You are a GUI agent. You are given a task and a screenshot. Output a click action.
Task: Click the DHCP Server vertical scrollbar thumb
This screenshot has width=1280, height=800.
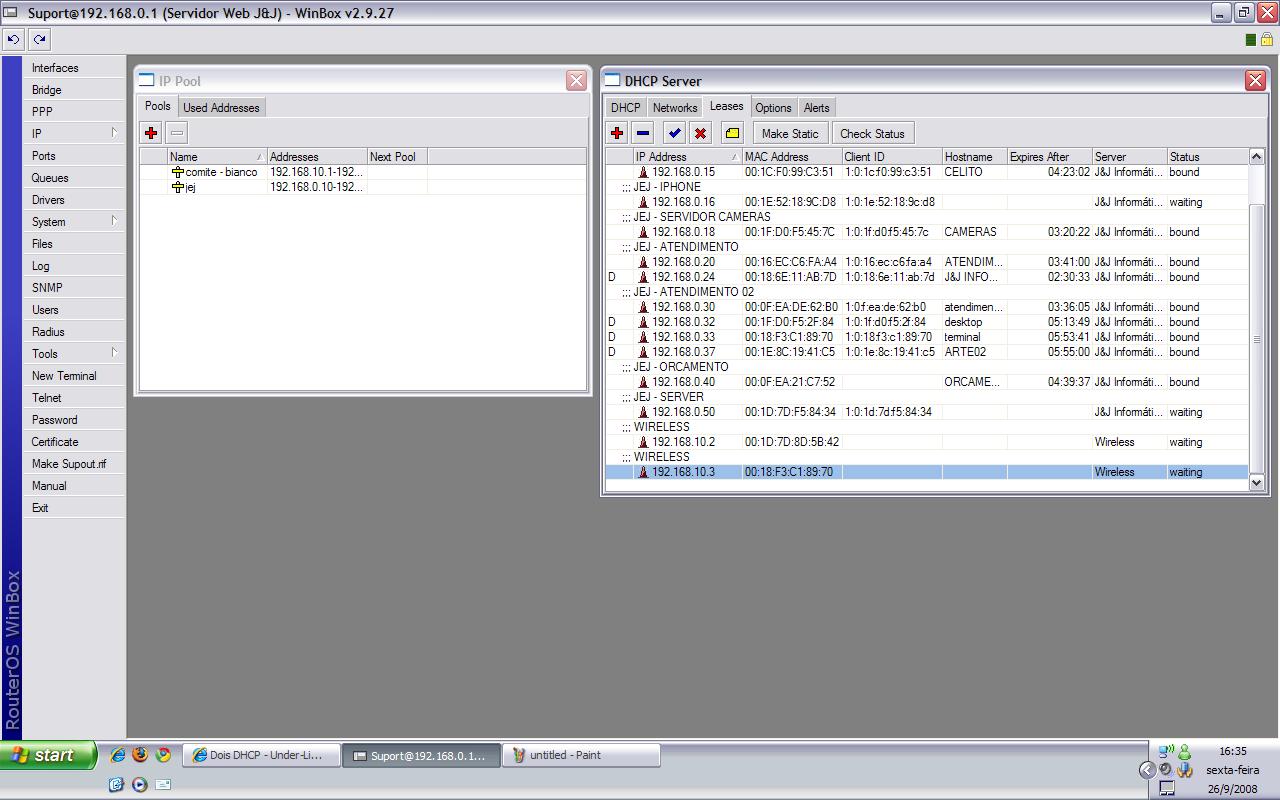point(1257,338)
